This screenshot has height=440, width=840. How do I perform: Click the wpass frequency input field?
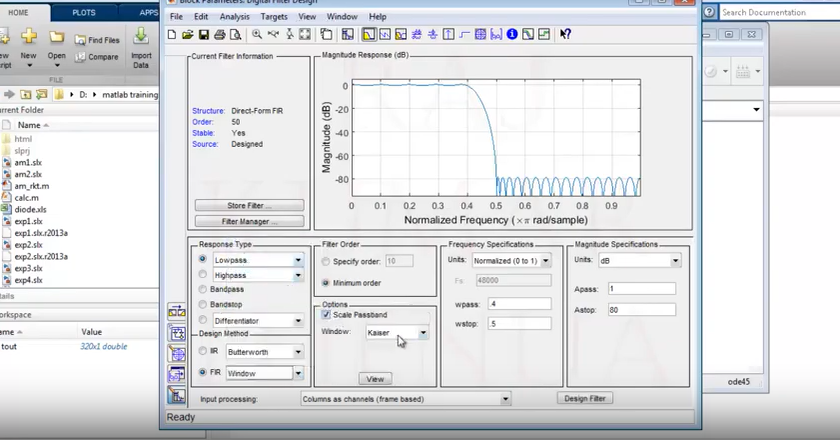tap(519, 304)
